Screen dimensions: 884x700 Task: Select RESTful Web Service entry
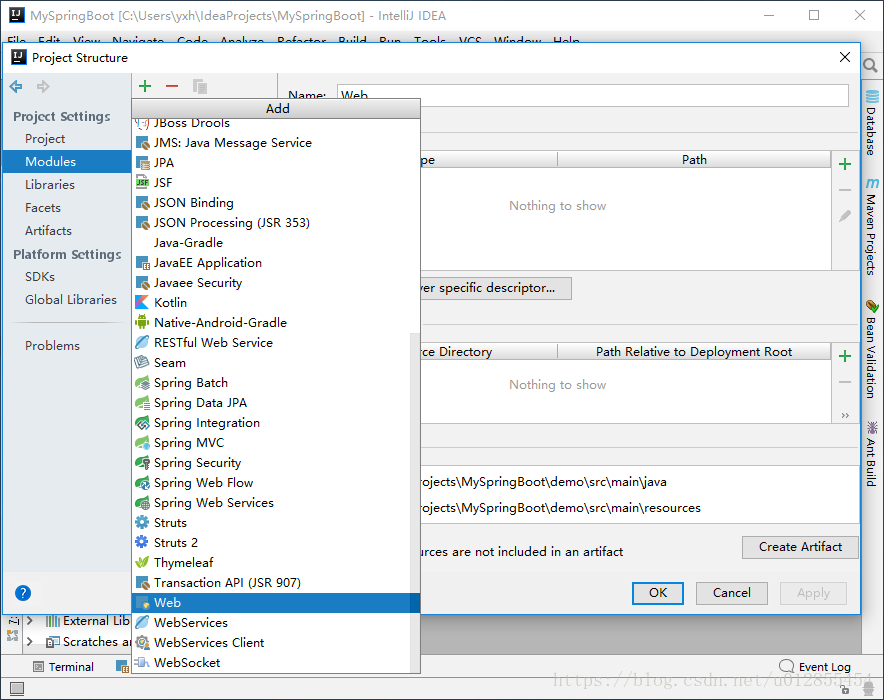[x=276, y=343]
